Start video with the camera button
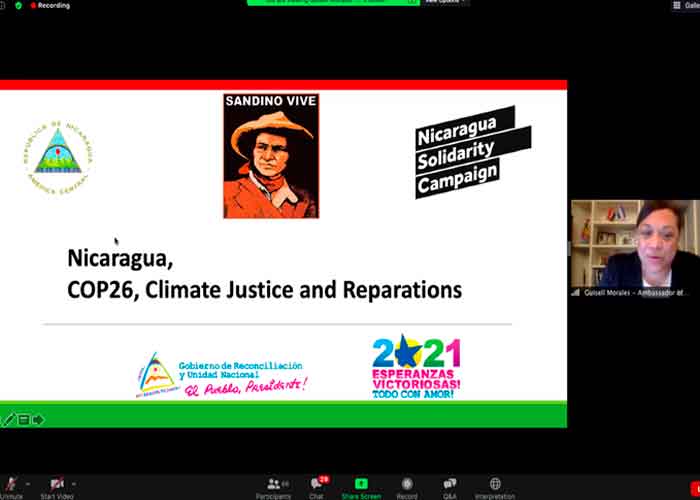Viewport: 700px width, 500px height. 57,485
